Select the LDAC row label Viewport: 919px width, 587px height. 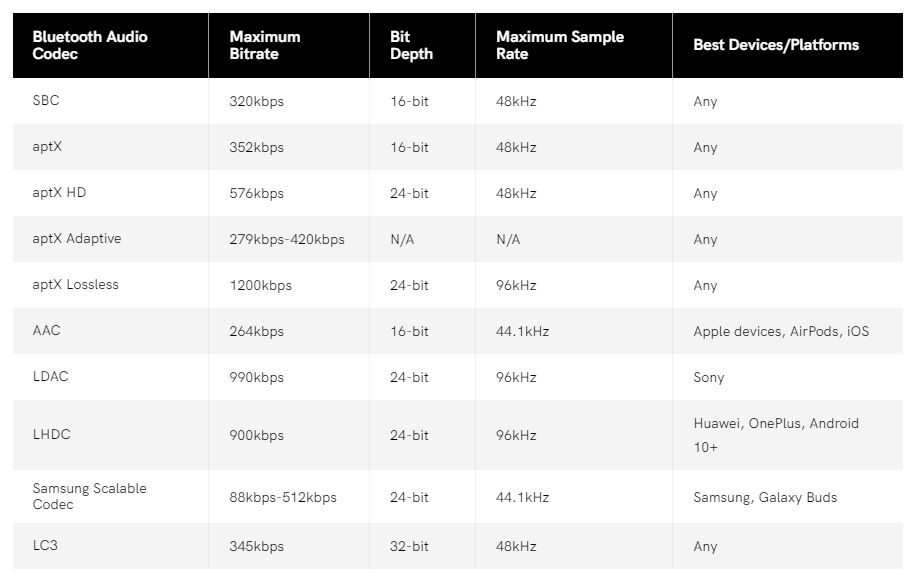[50, 376]
